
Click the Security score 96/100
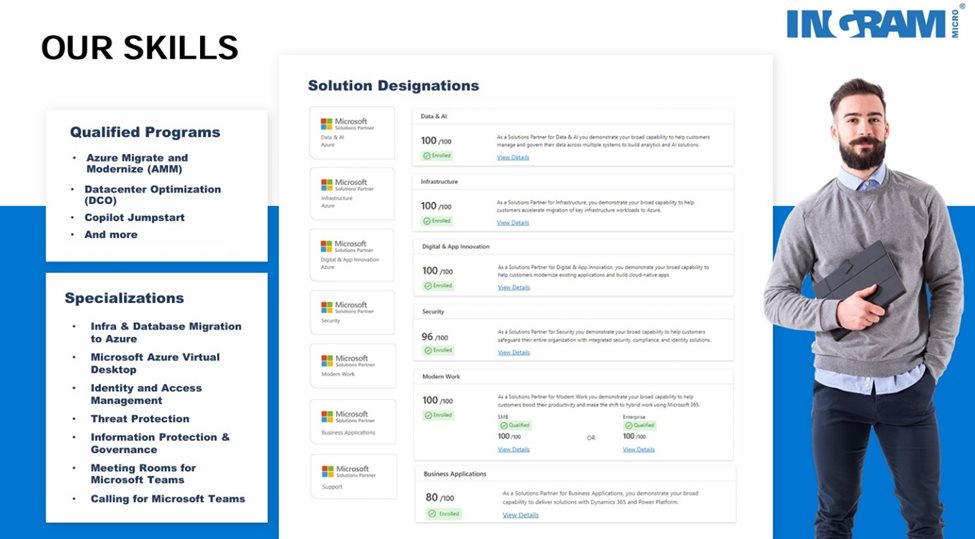(435, 337)
